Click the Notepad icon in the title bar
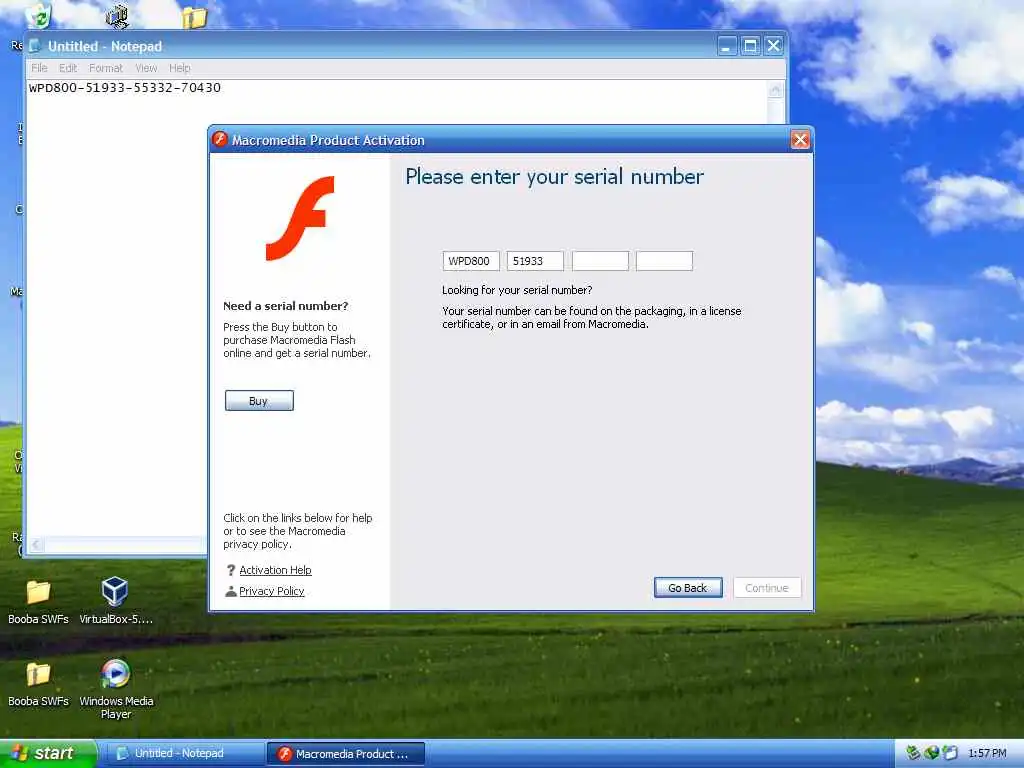The image size is (1024, 768). 35,46
